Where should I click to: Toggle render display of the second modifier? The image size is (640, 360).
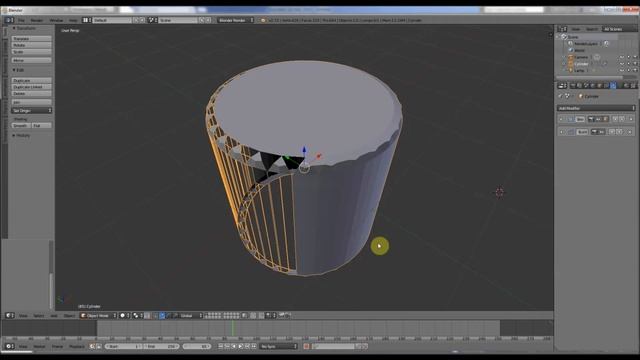tap(594, 132)
